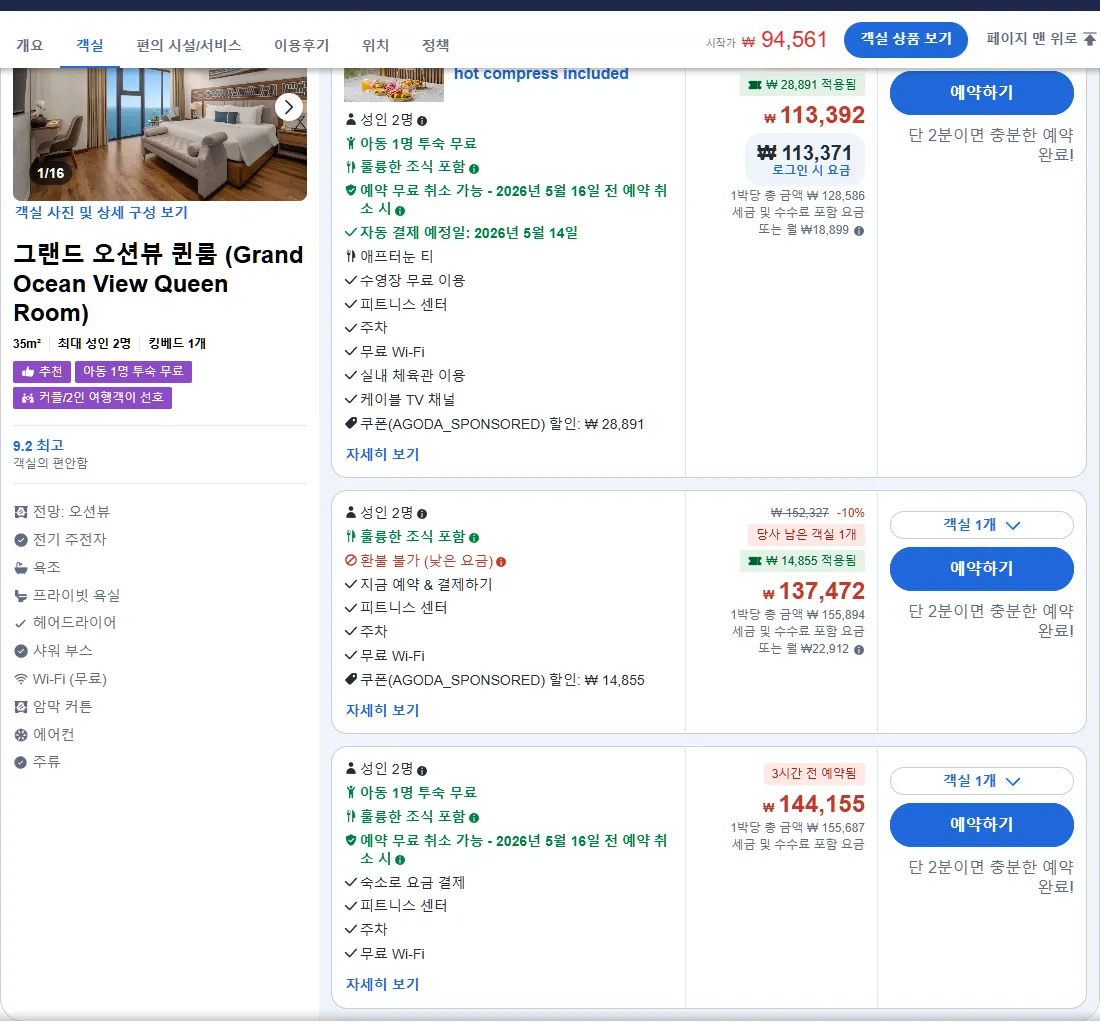Image resolution: width=1100 pixels, height=1022 pixels.
Task: Click the 커플/2인 여행객이 선호 badge
Action: pos(93,398)
